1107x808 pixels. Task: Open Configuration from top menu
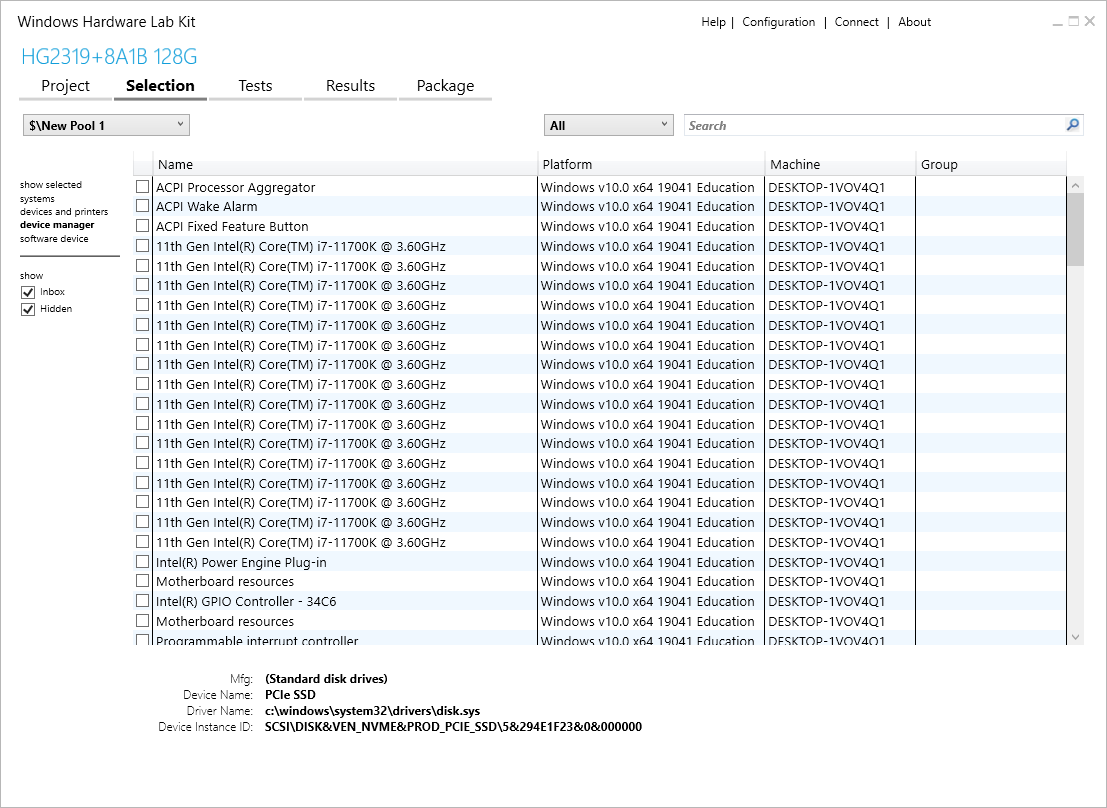click(x=778, y=22)
